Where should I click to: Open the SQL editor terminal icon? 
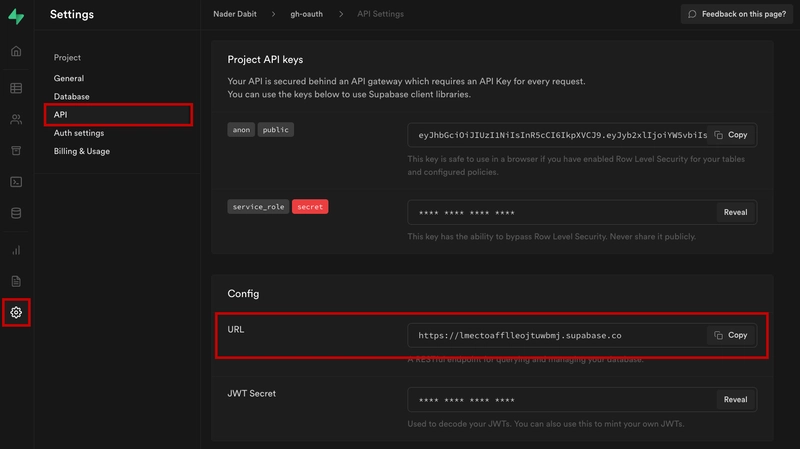click(16, 182)
